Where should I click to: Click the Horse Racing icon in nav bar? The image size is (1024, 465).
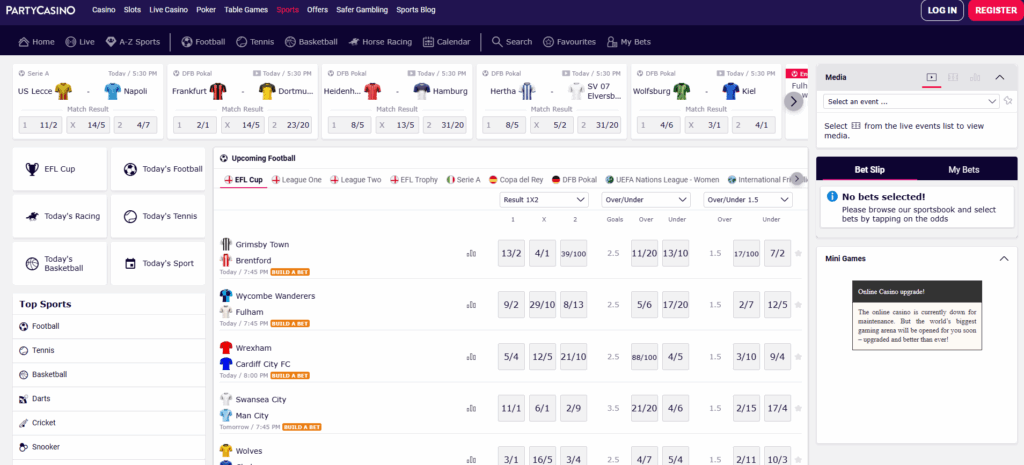coord(353,42)
